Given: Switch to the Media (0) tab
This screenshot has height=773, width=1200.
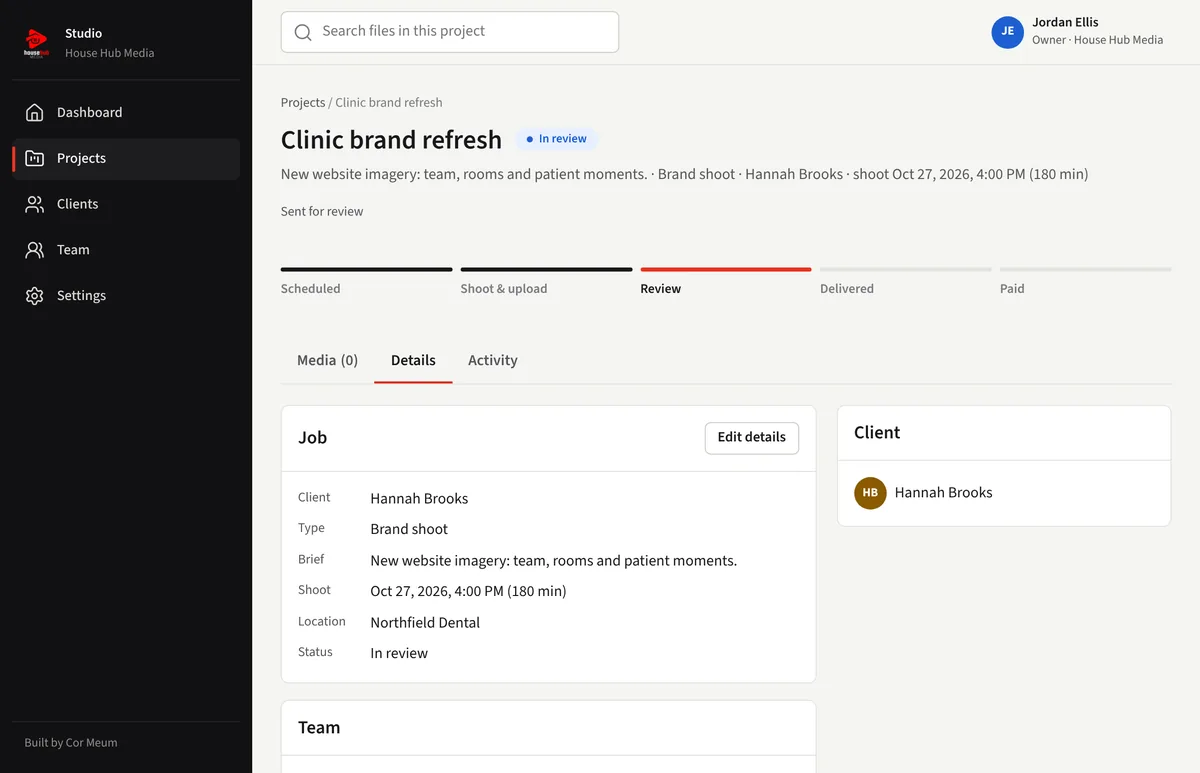Looking at the screenshot, I should click(x=327, y=360).
